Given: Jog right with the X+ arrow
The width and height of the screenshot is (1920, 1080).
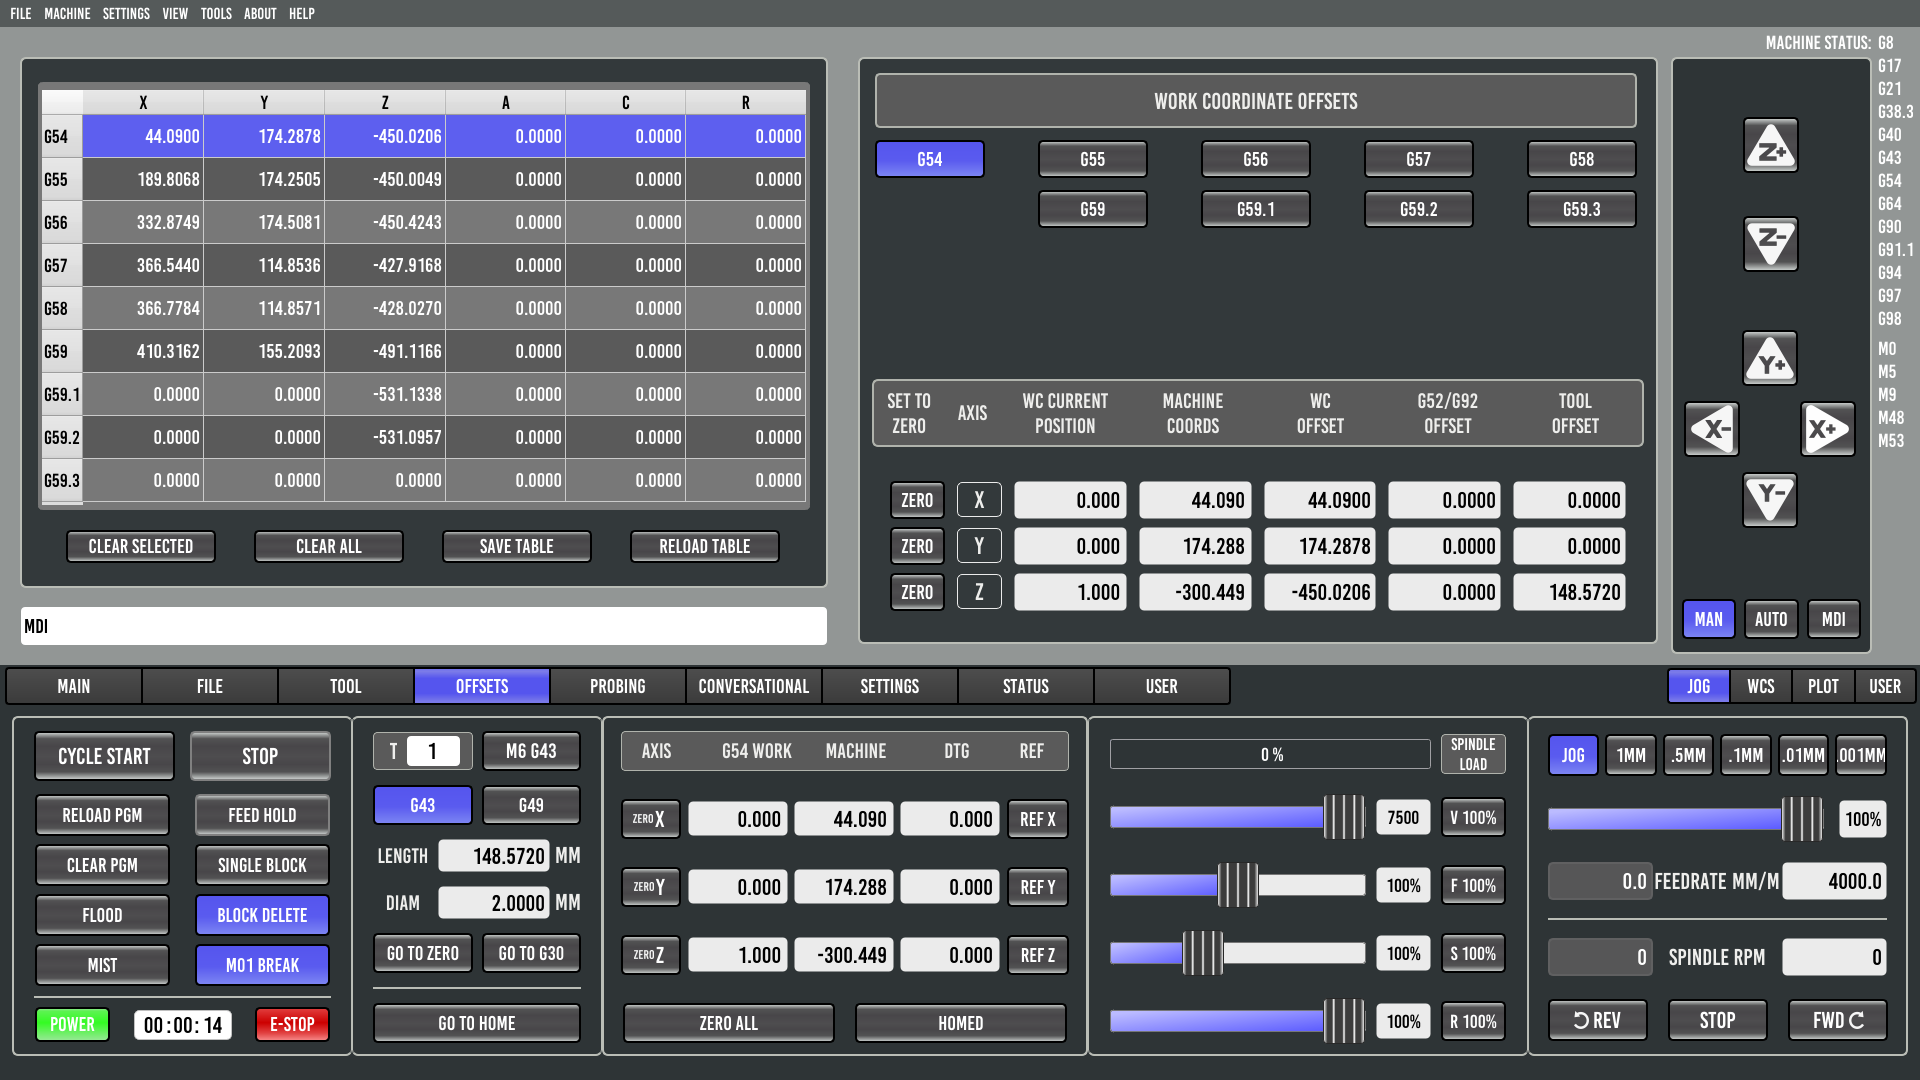Looking at the screenshot, I should pyautogui.click(x=1827, y=430).
